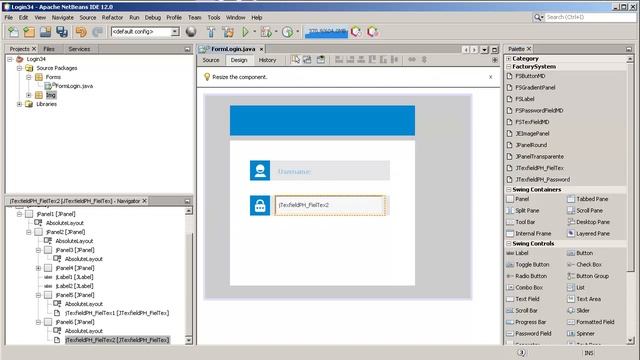Pick the Check Box palette item
The image size is (640, 360).
[584, 264]
